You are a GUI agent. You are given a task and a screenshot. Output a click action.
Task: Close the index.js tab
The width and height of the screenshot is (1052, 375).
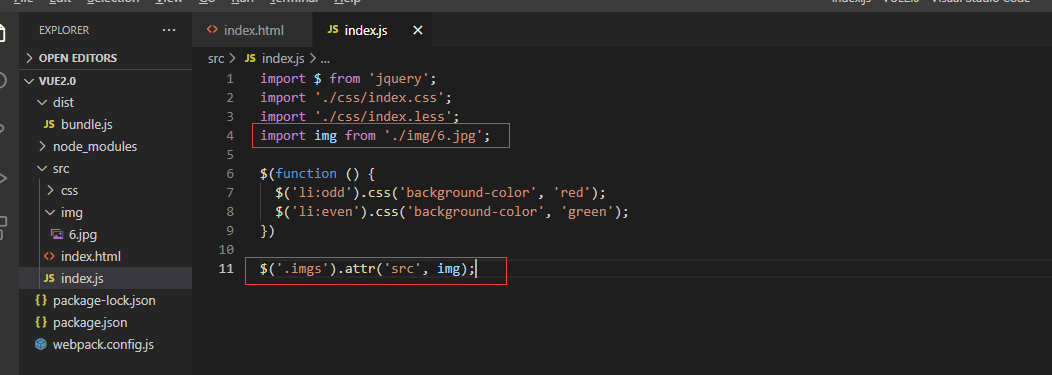pyautogui.click(x=417, y=30)
